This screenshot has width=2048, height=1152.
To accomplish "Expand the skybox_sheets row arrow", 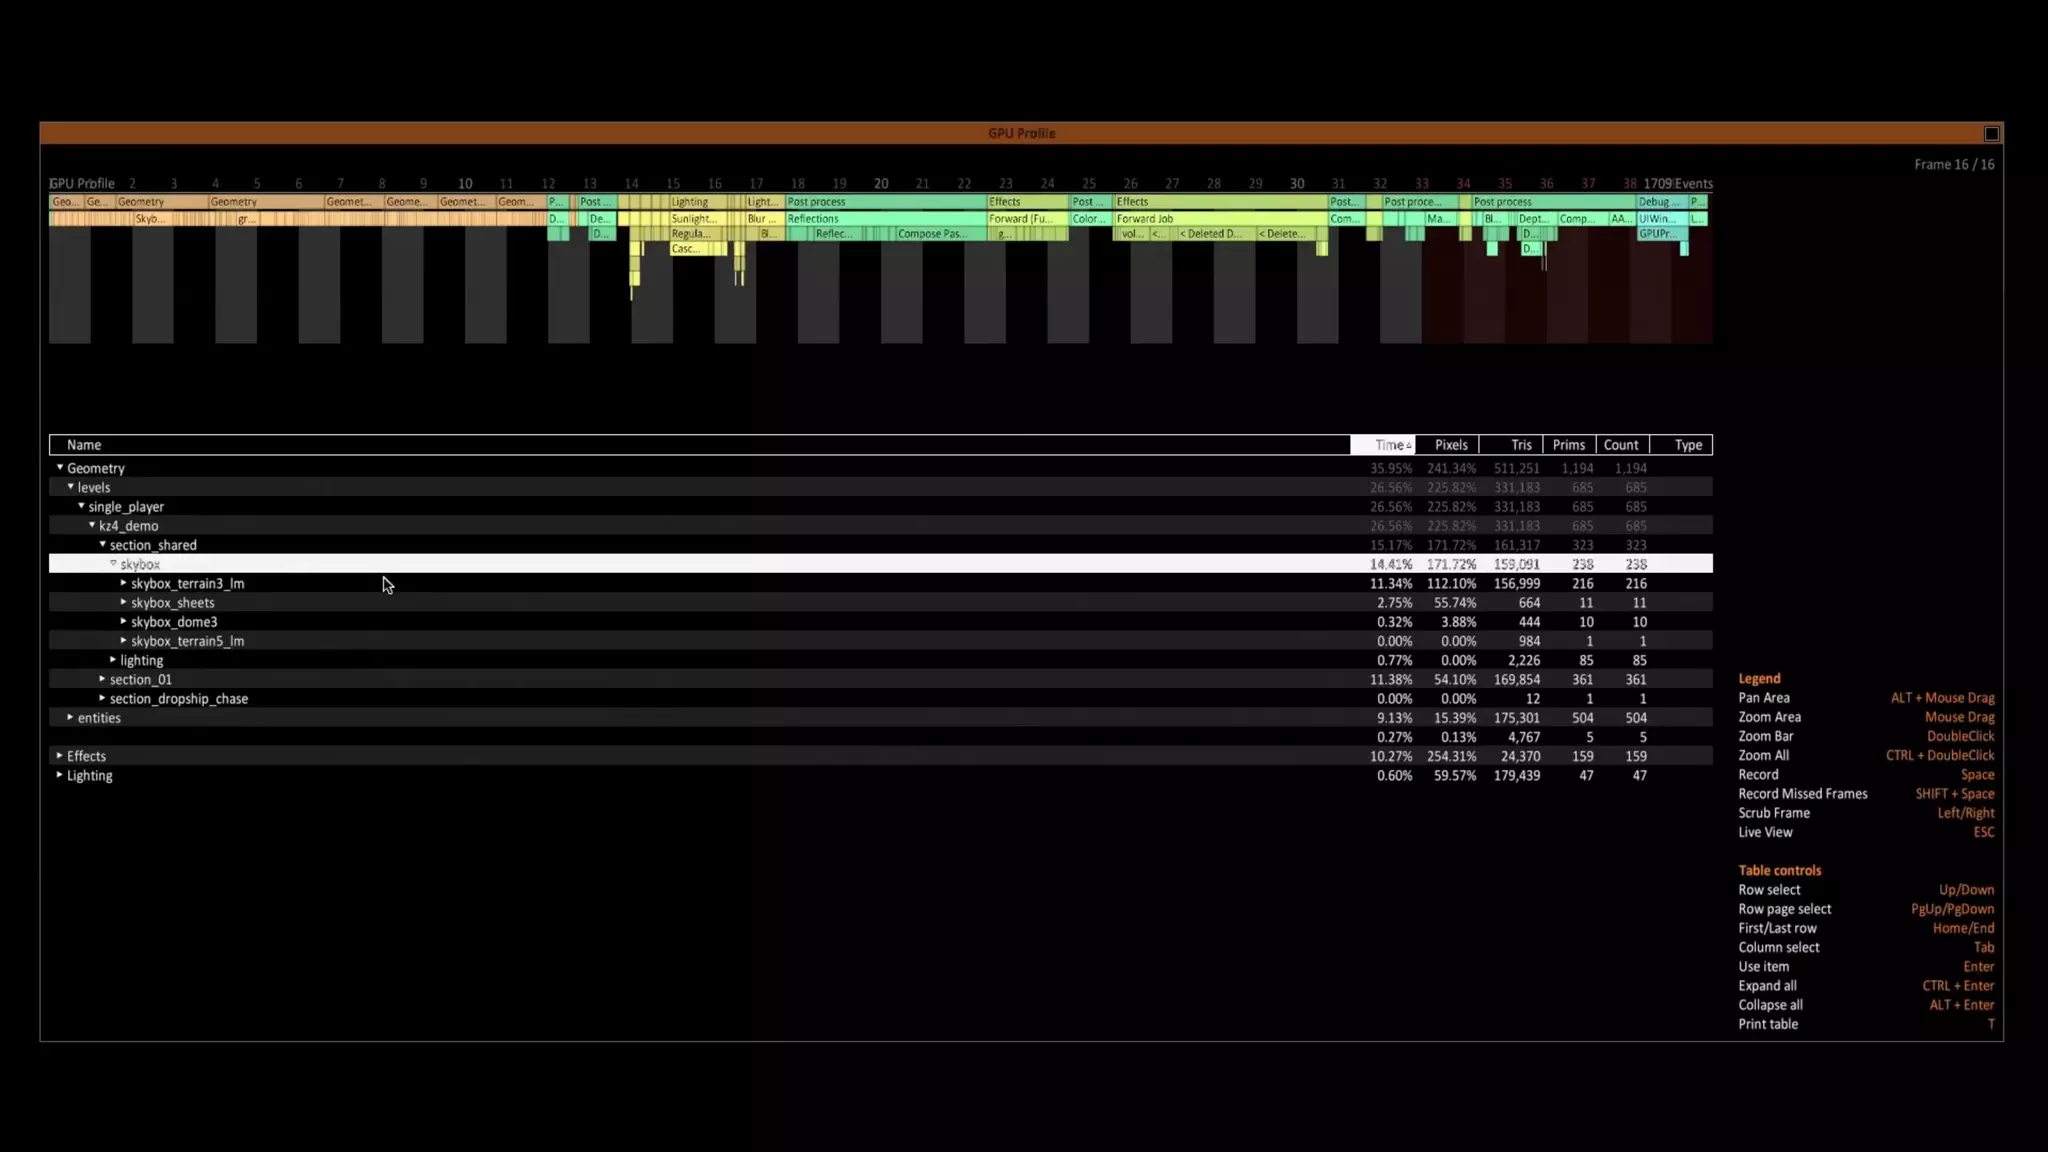I will pyautogui.click(x=124, y=602).
